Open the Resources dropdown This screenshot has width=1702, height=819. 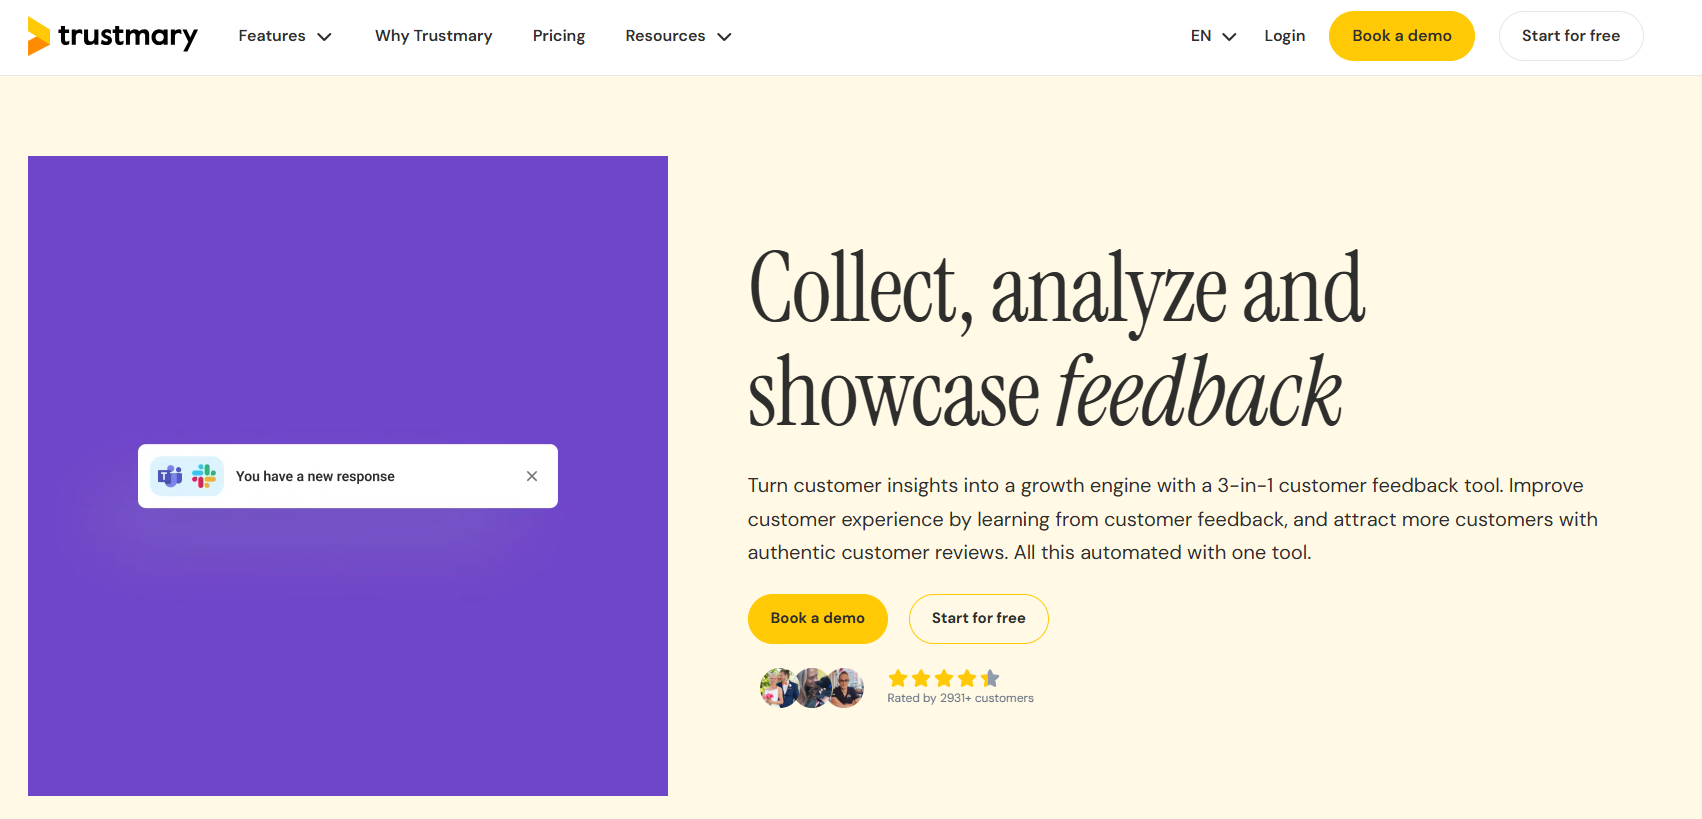(x=678, y=35)
